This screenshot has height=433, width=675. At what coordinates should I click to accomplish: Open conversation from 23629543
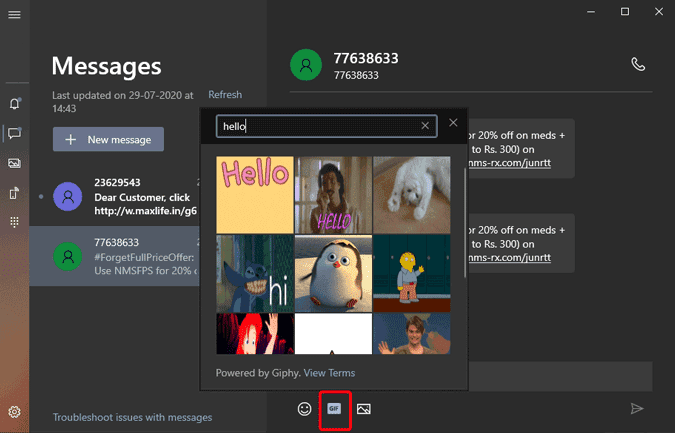[x=116, y=197]
